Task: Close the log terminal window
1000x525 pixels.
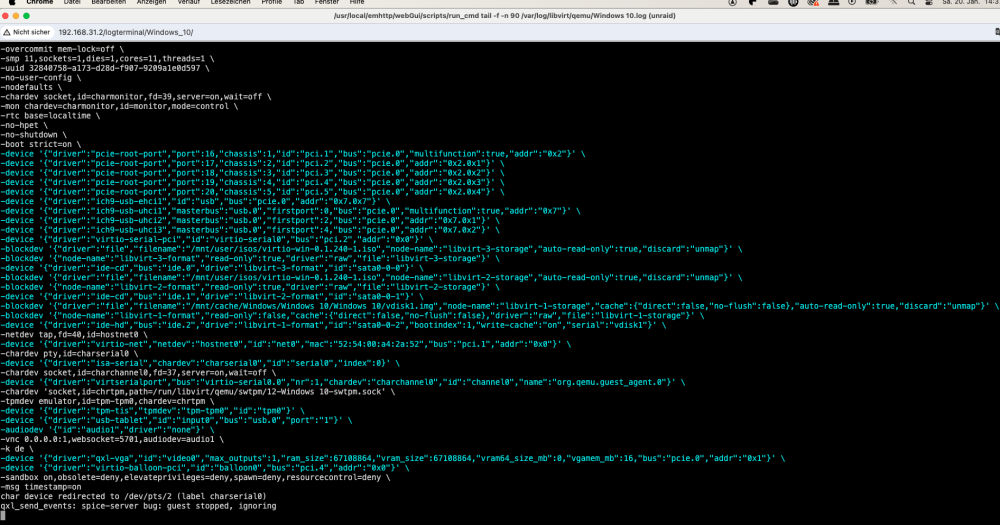Action: pos(6,16)
